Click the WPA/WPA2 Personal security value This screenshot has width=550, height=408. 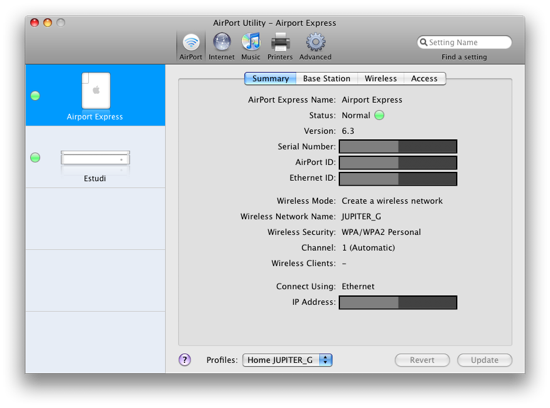pos(381,232)
